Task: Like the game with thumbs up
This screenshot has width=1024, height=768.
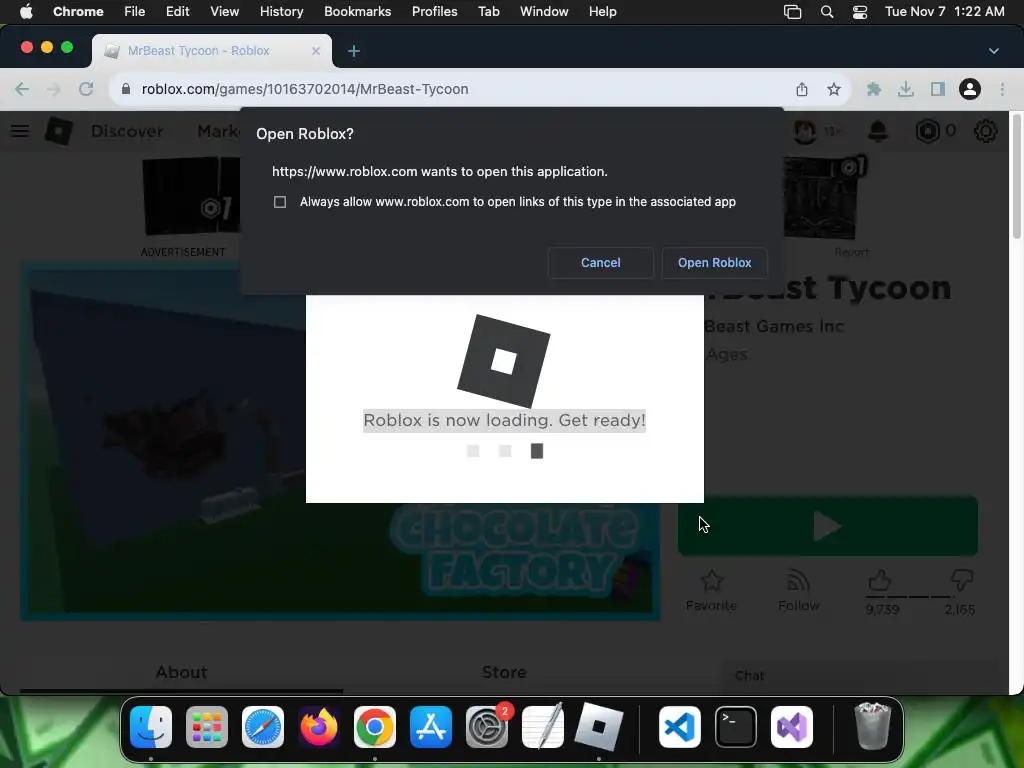Action: 880,580
